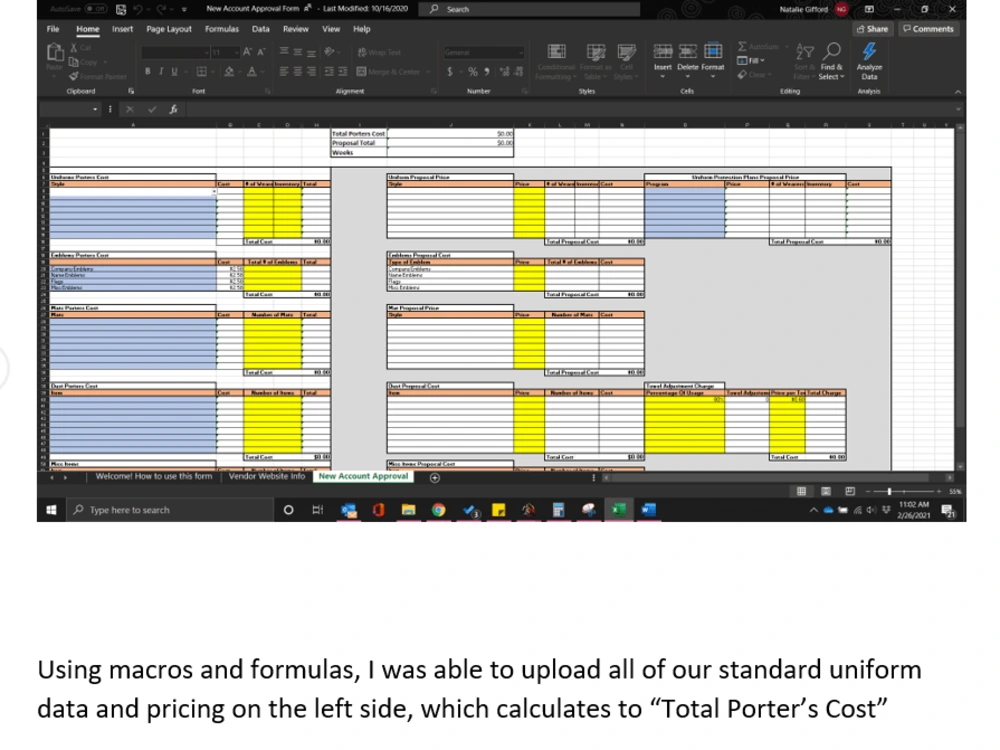Switch to Page Layout view icon in status bar
The image size is (1000, 750).
[826, 491]
